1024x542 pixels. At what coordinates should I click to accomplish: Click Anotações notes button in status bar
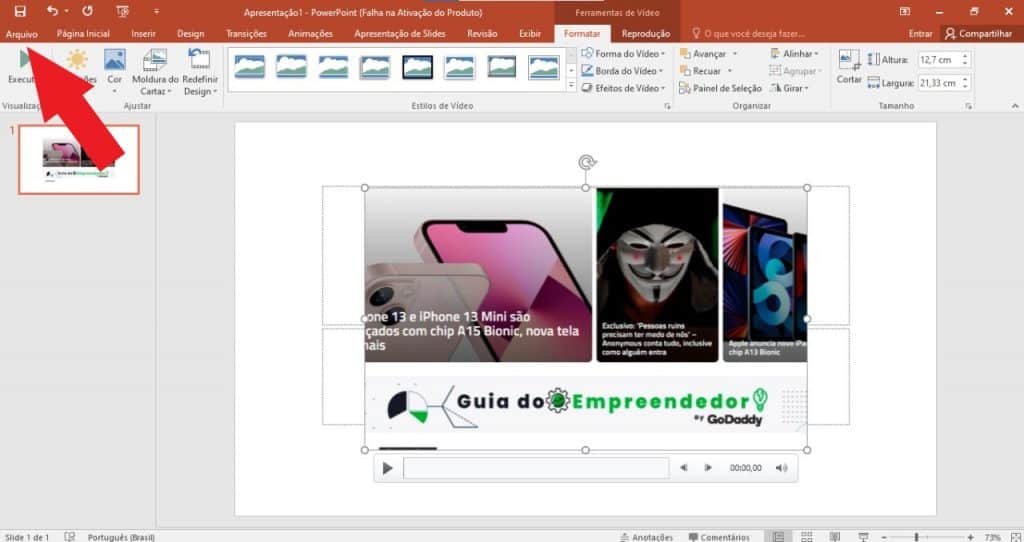(647, 537)
